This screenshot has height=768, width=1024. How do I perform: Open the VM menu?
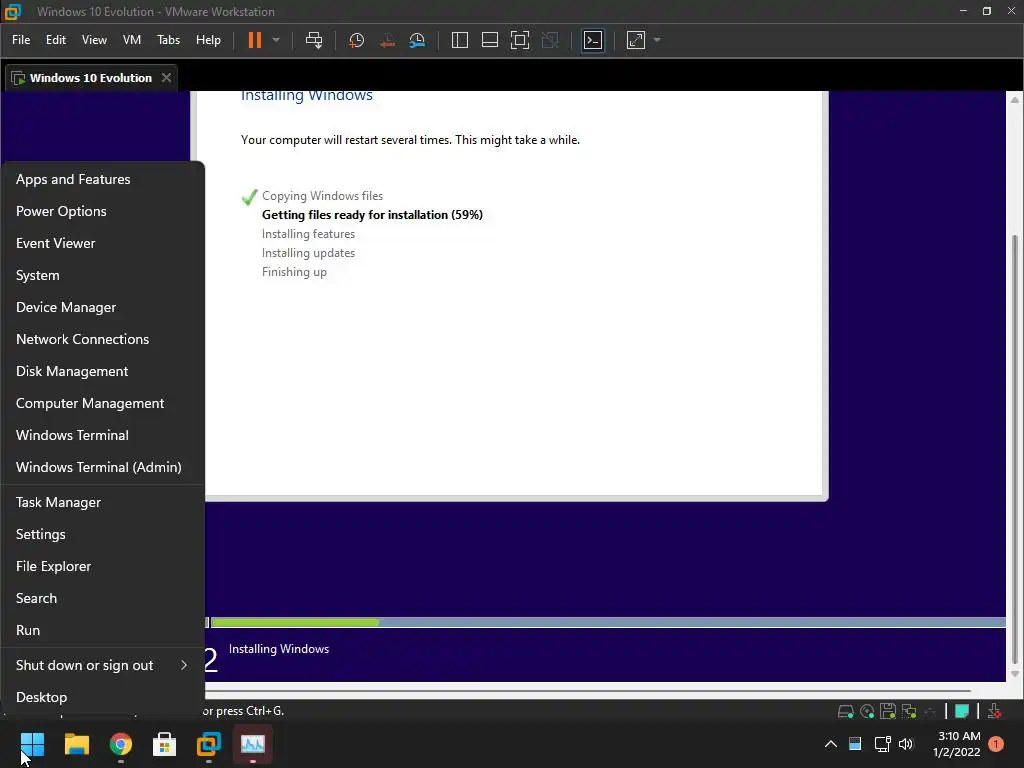(132, 40)
